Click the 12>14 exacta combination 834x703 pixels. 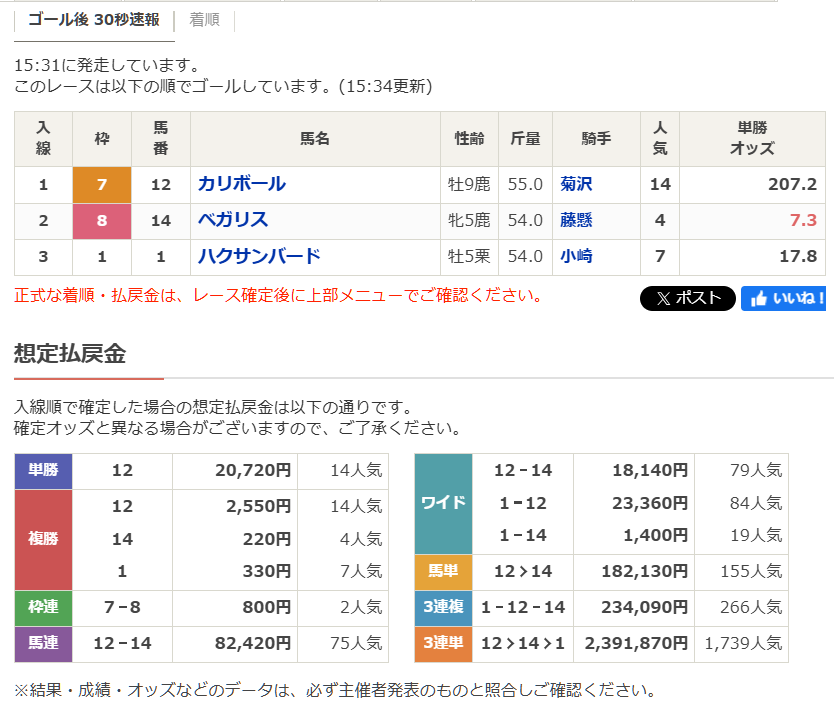tap(523, 571)
